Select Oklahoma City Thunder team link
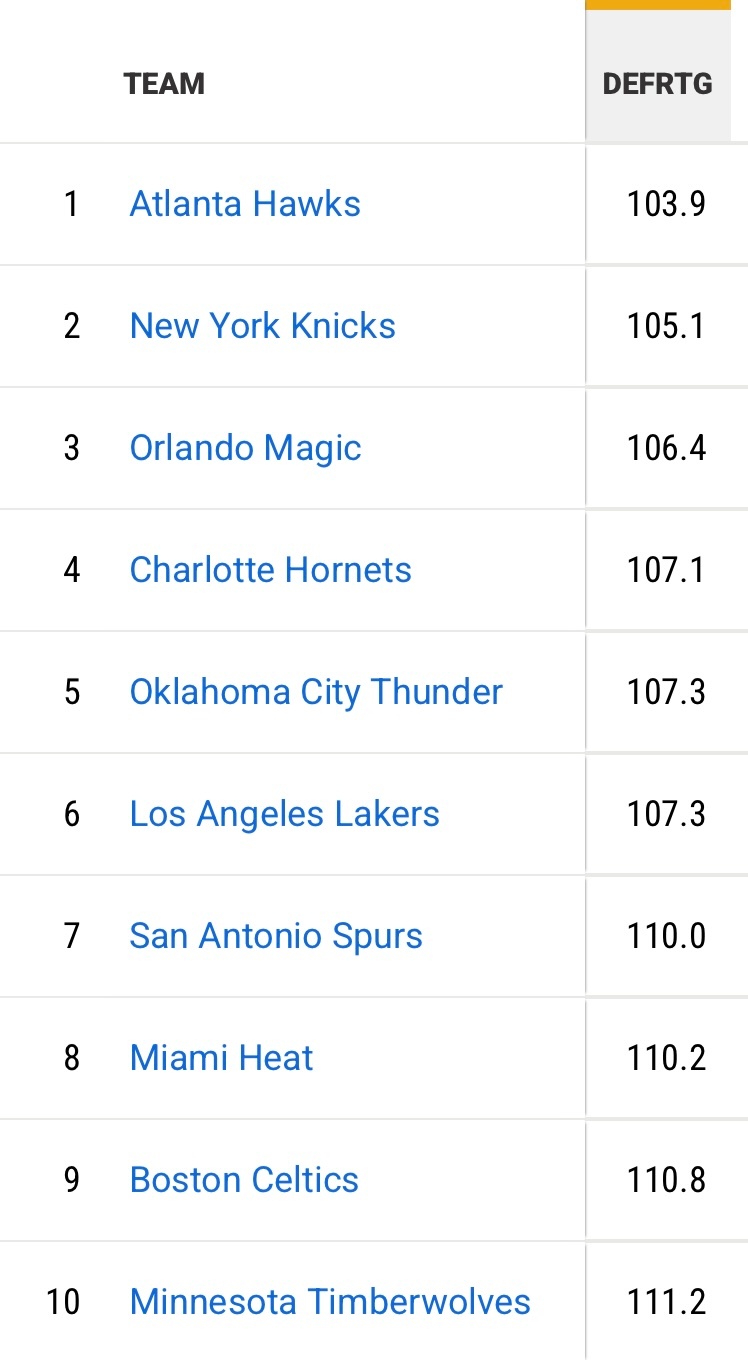This screenshot has height=1360, width=748. [316, 692]
